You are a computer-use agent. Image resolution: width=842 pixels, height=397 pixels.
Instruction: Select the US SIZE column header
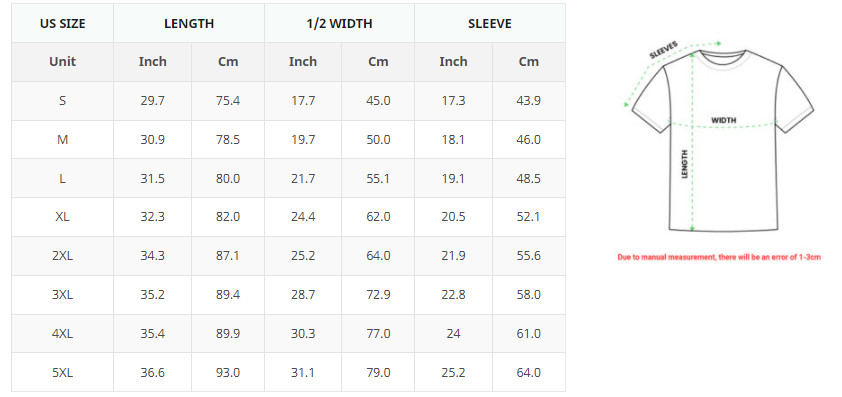(62, 24)
